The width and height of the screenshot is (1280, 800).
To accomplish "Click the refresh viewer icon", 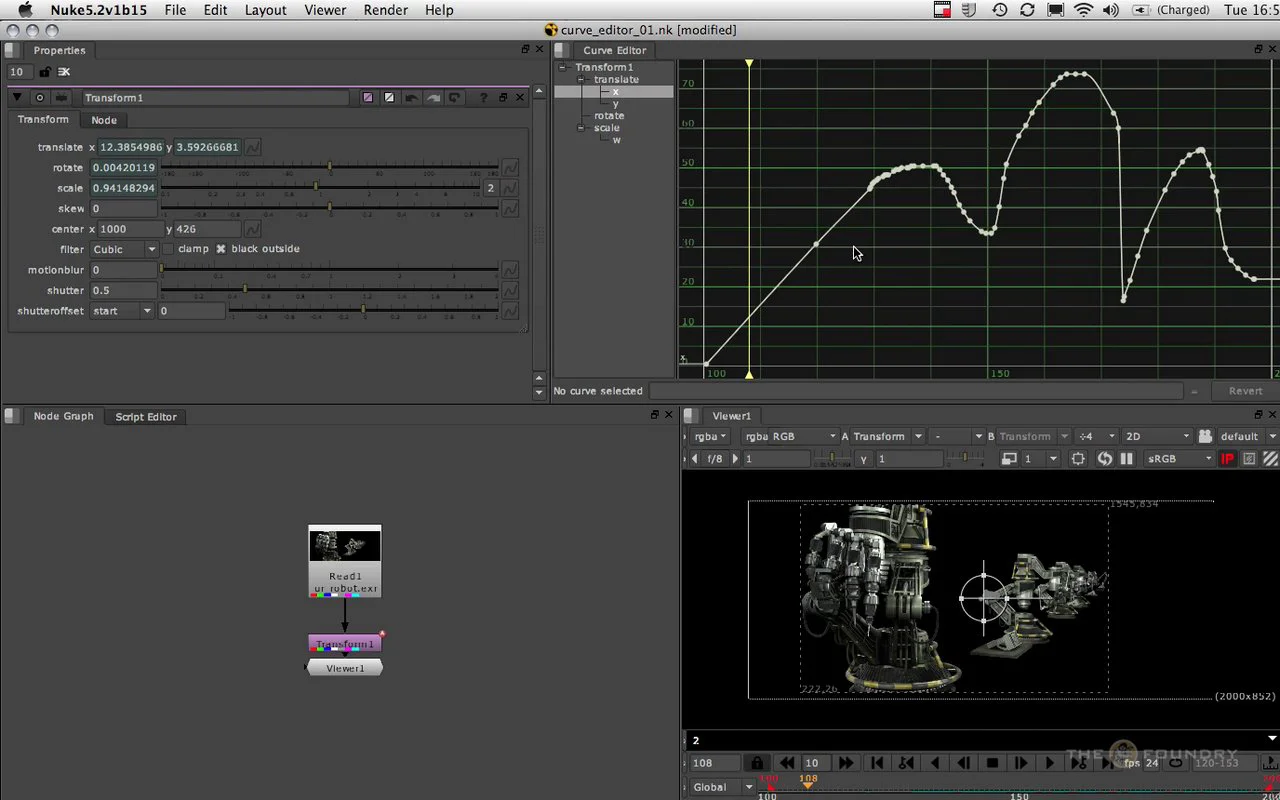I will point(1104,458).
